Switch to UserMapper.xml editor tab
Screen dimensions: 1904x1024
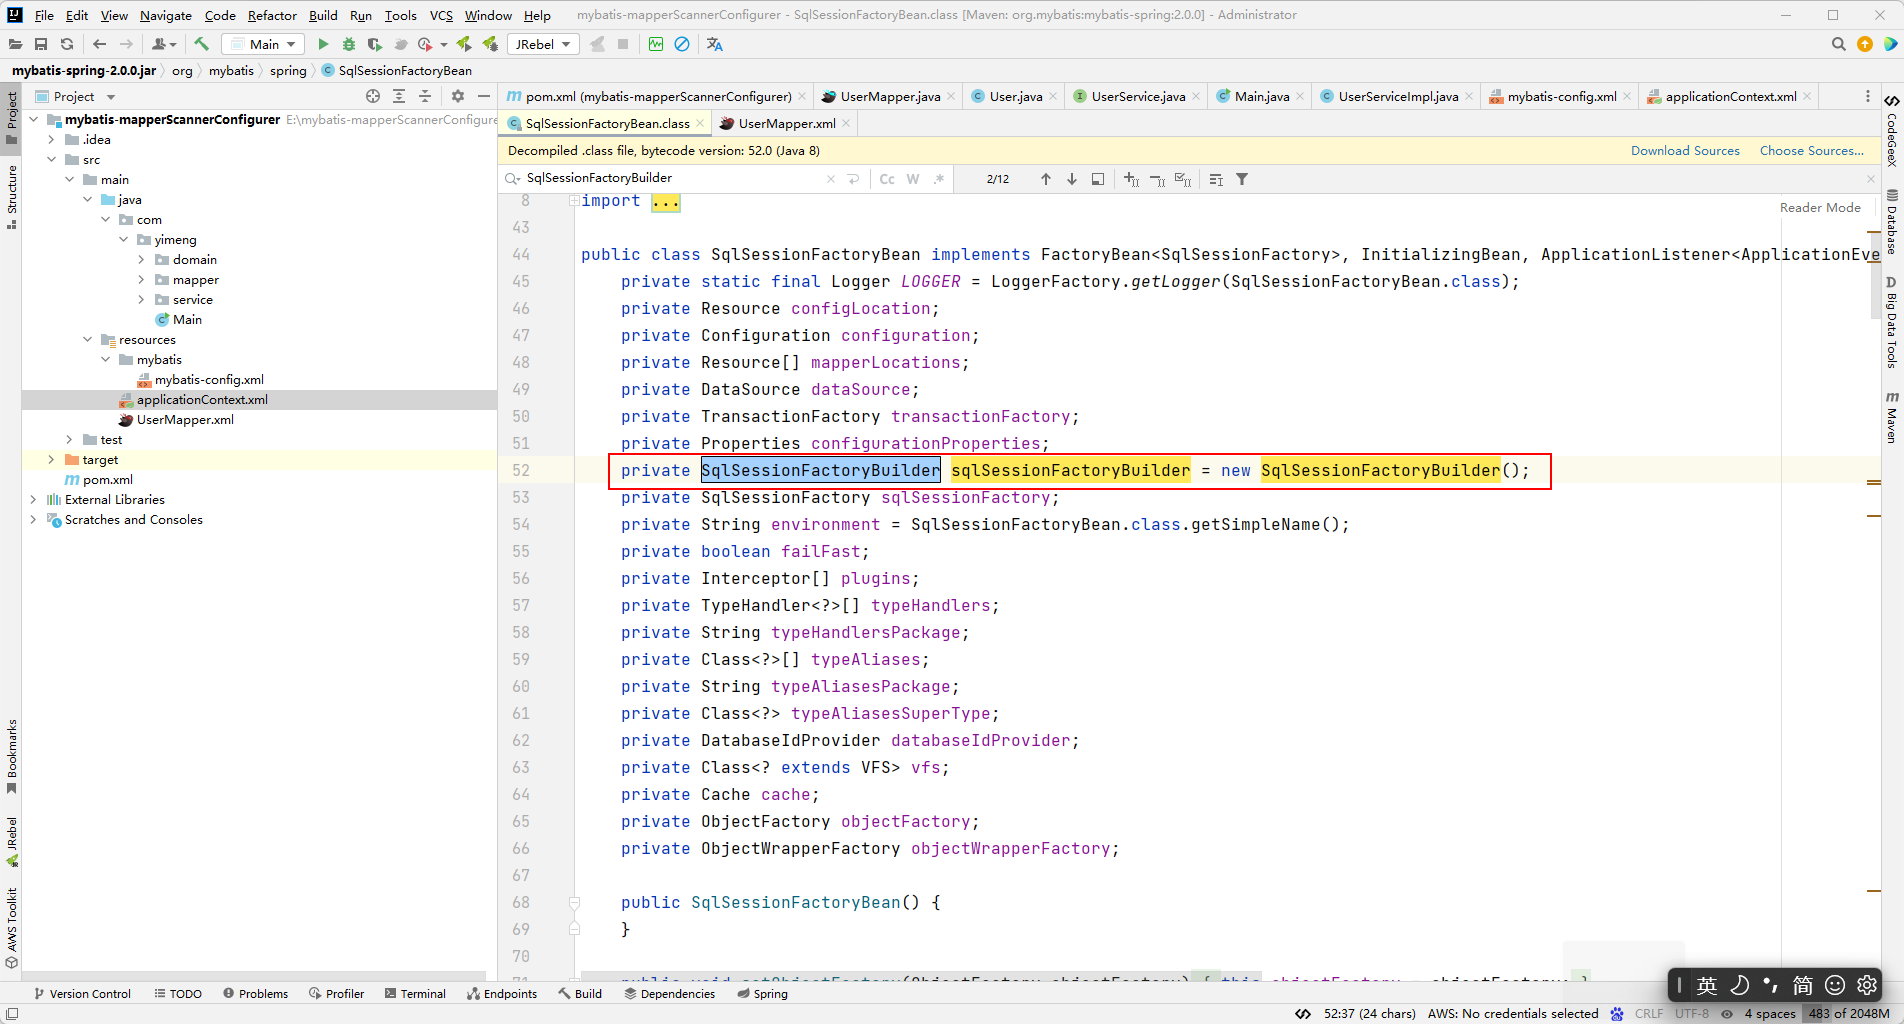click(x=786, y=123)
